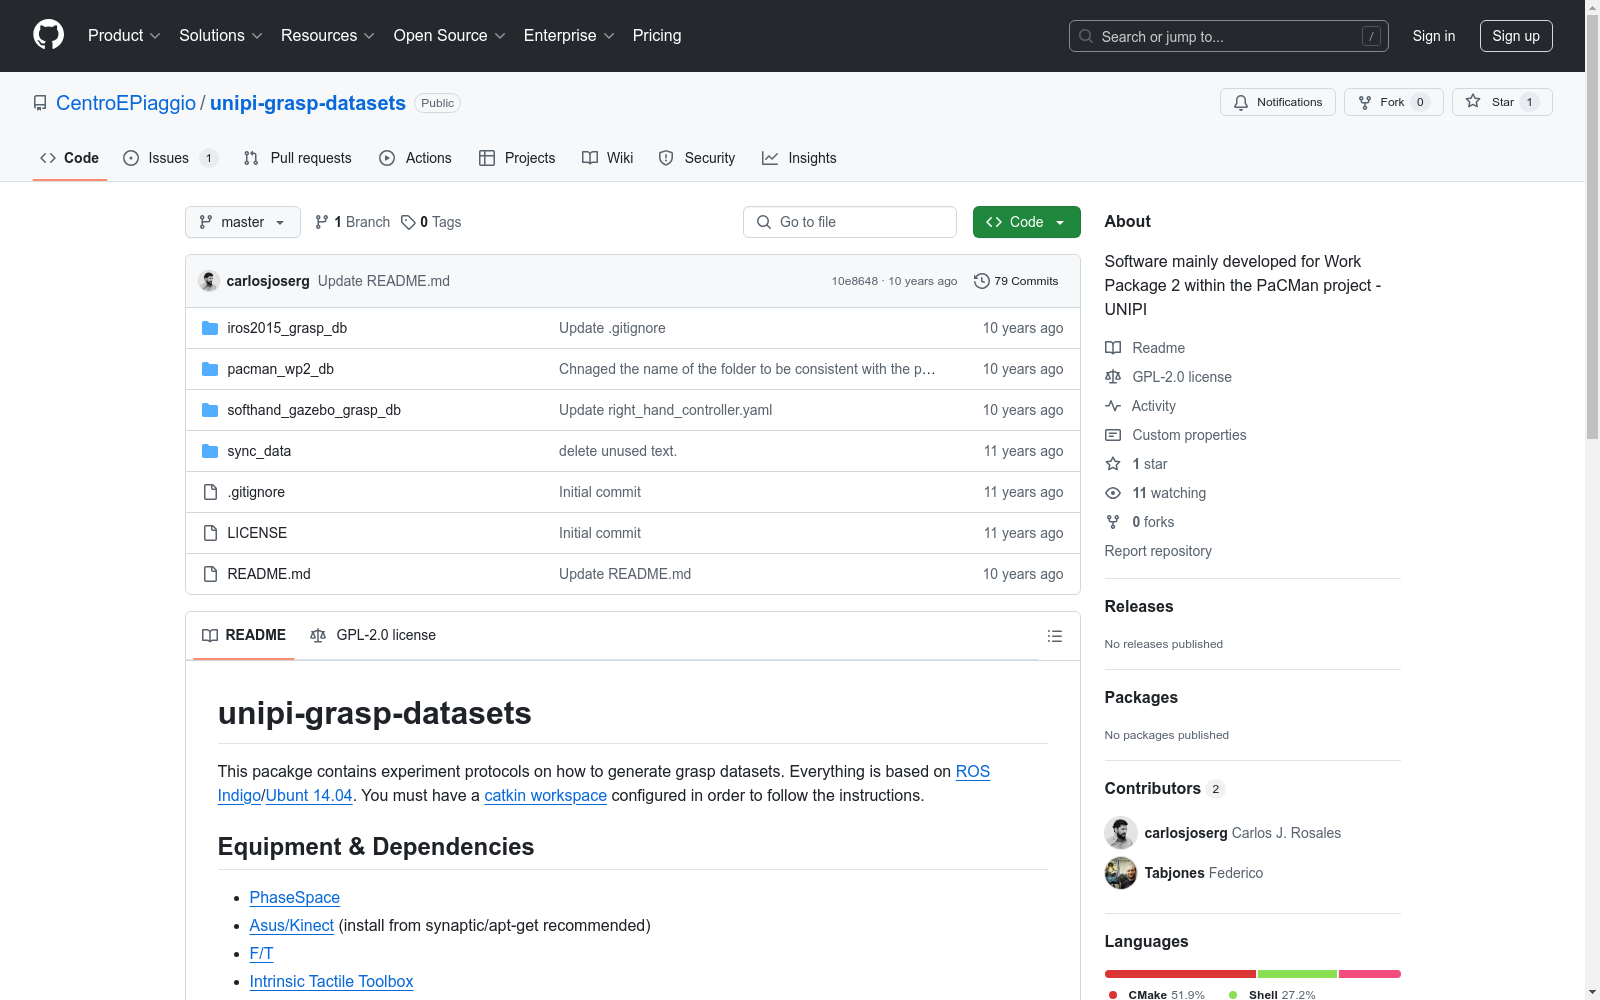Screen dimensions: 1600x1000
Task: Click the pink segment in language bar
Action: 1370,974
